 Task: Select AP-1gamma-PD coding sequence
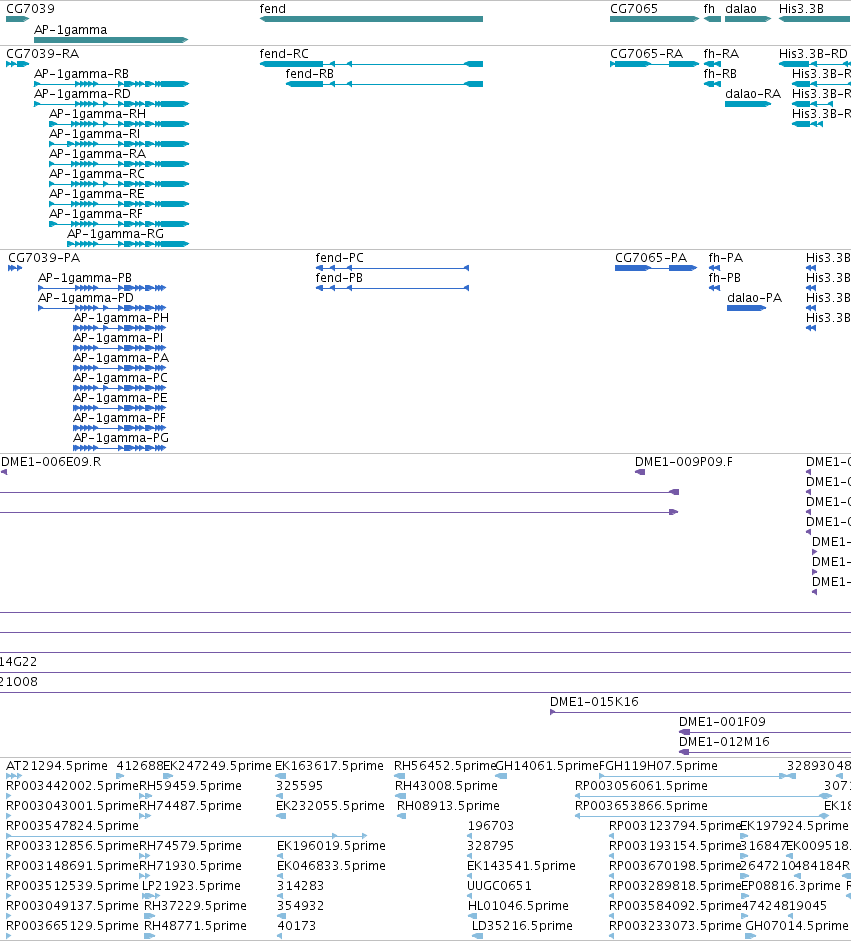click(102, 308)
